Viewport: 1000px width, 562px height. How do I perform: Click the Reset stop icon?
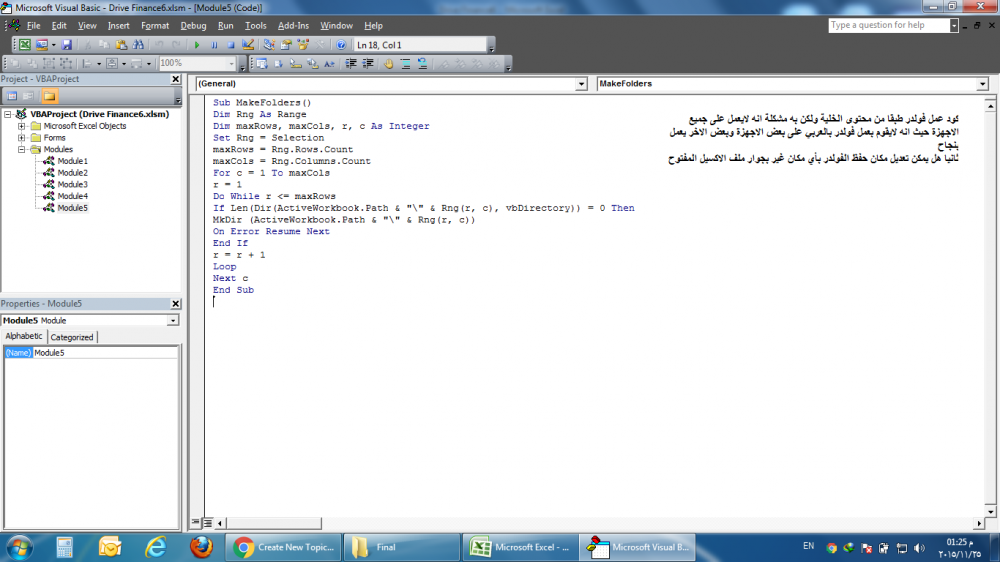pos(231,45)
